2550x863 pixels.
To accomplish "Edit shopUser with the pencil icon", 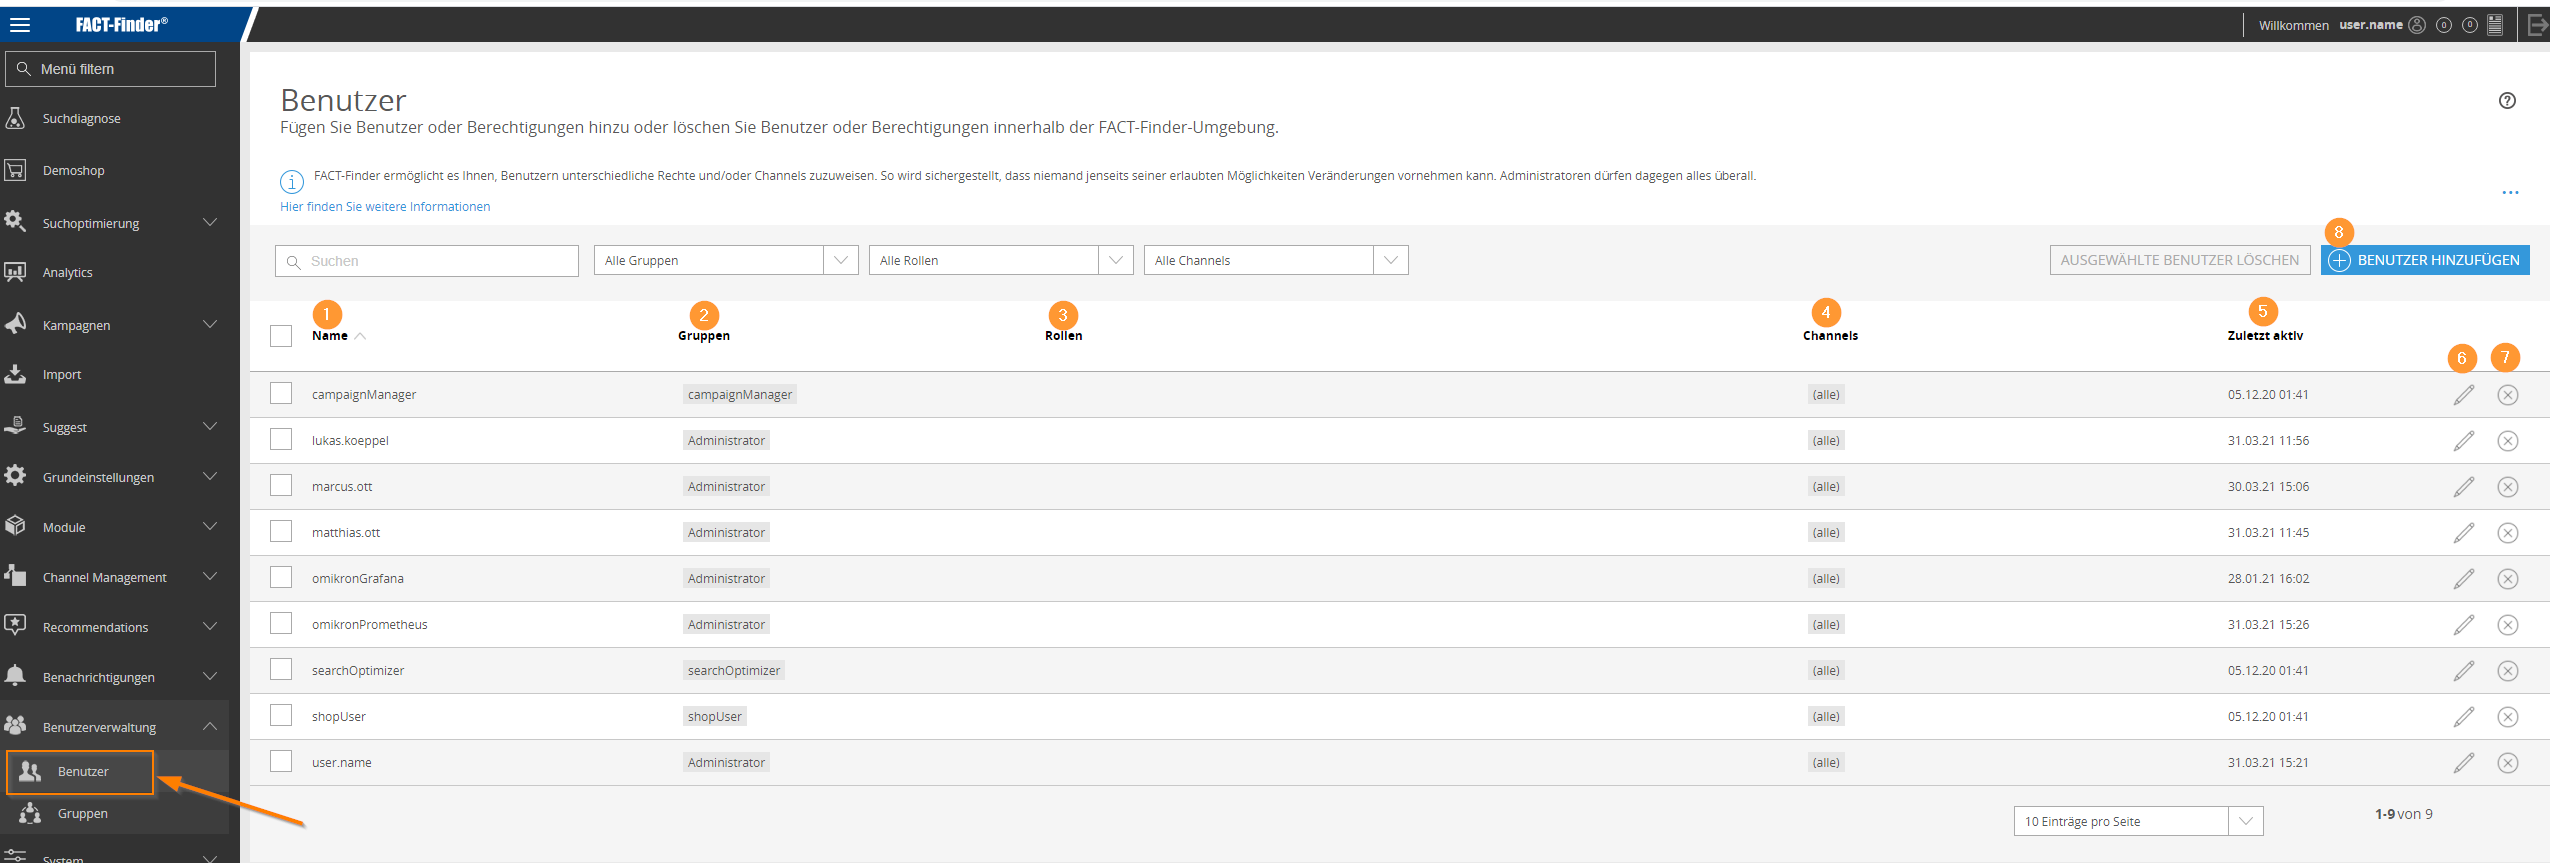I will 2464,717.
